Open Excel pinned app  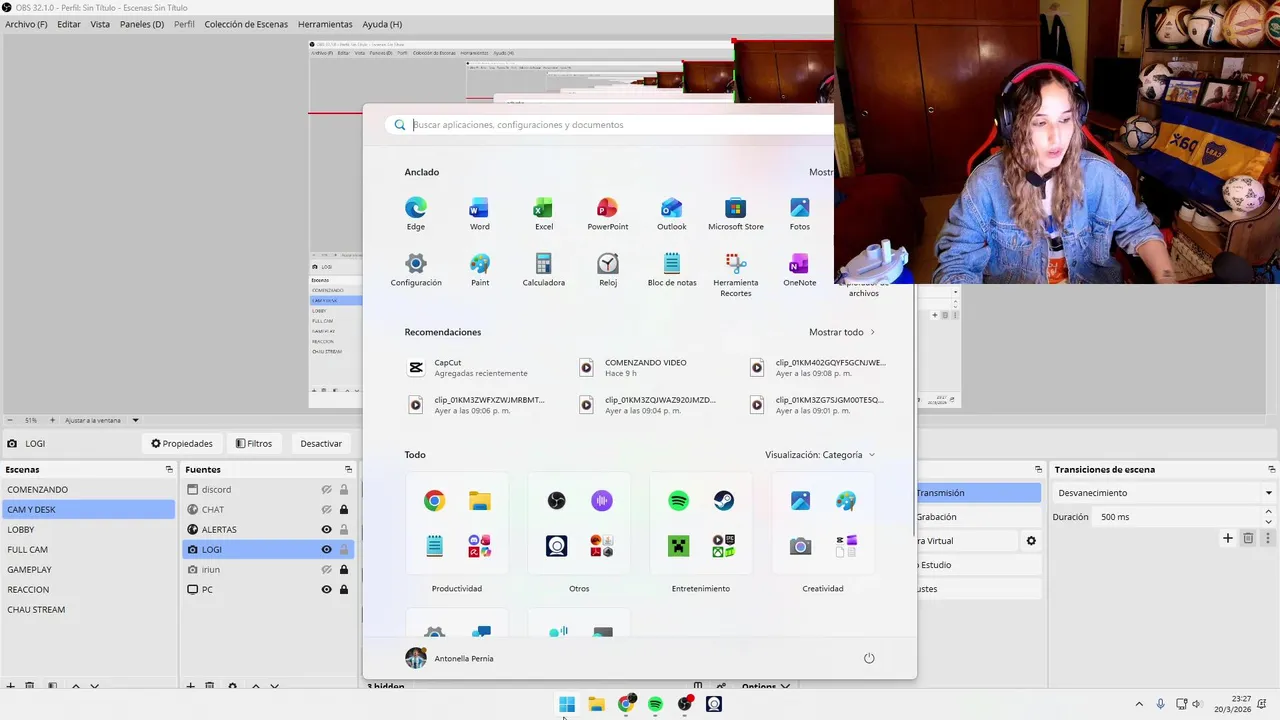[544, 214]
